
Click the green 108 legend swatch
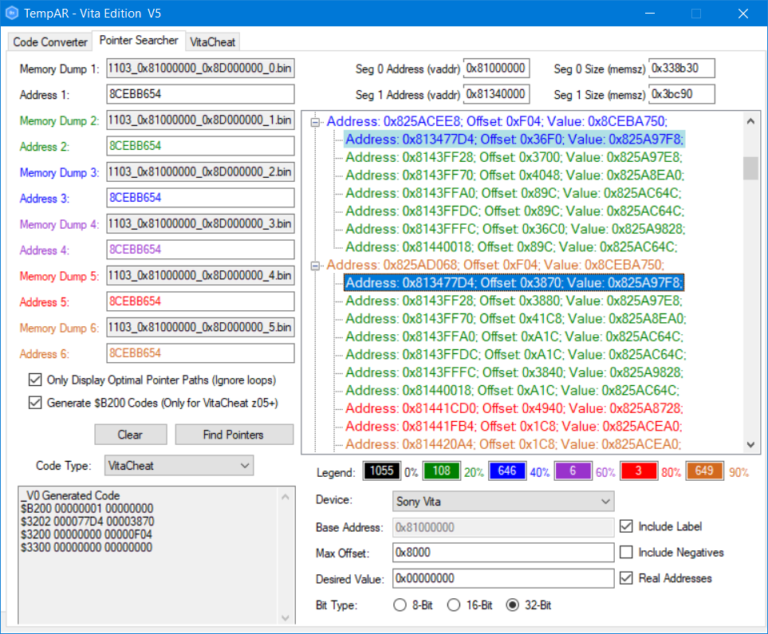coord(442,471)
